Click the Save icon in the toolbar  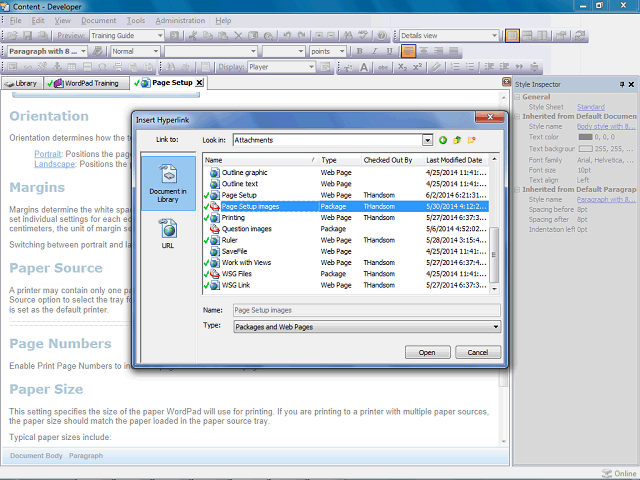[x=27, y=36]
